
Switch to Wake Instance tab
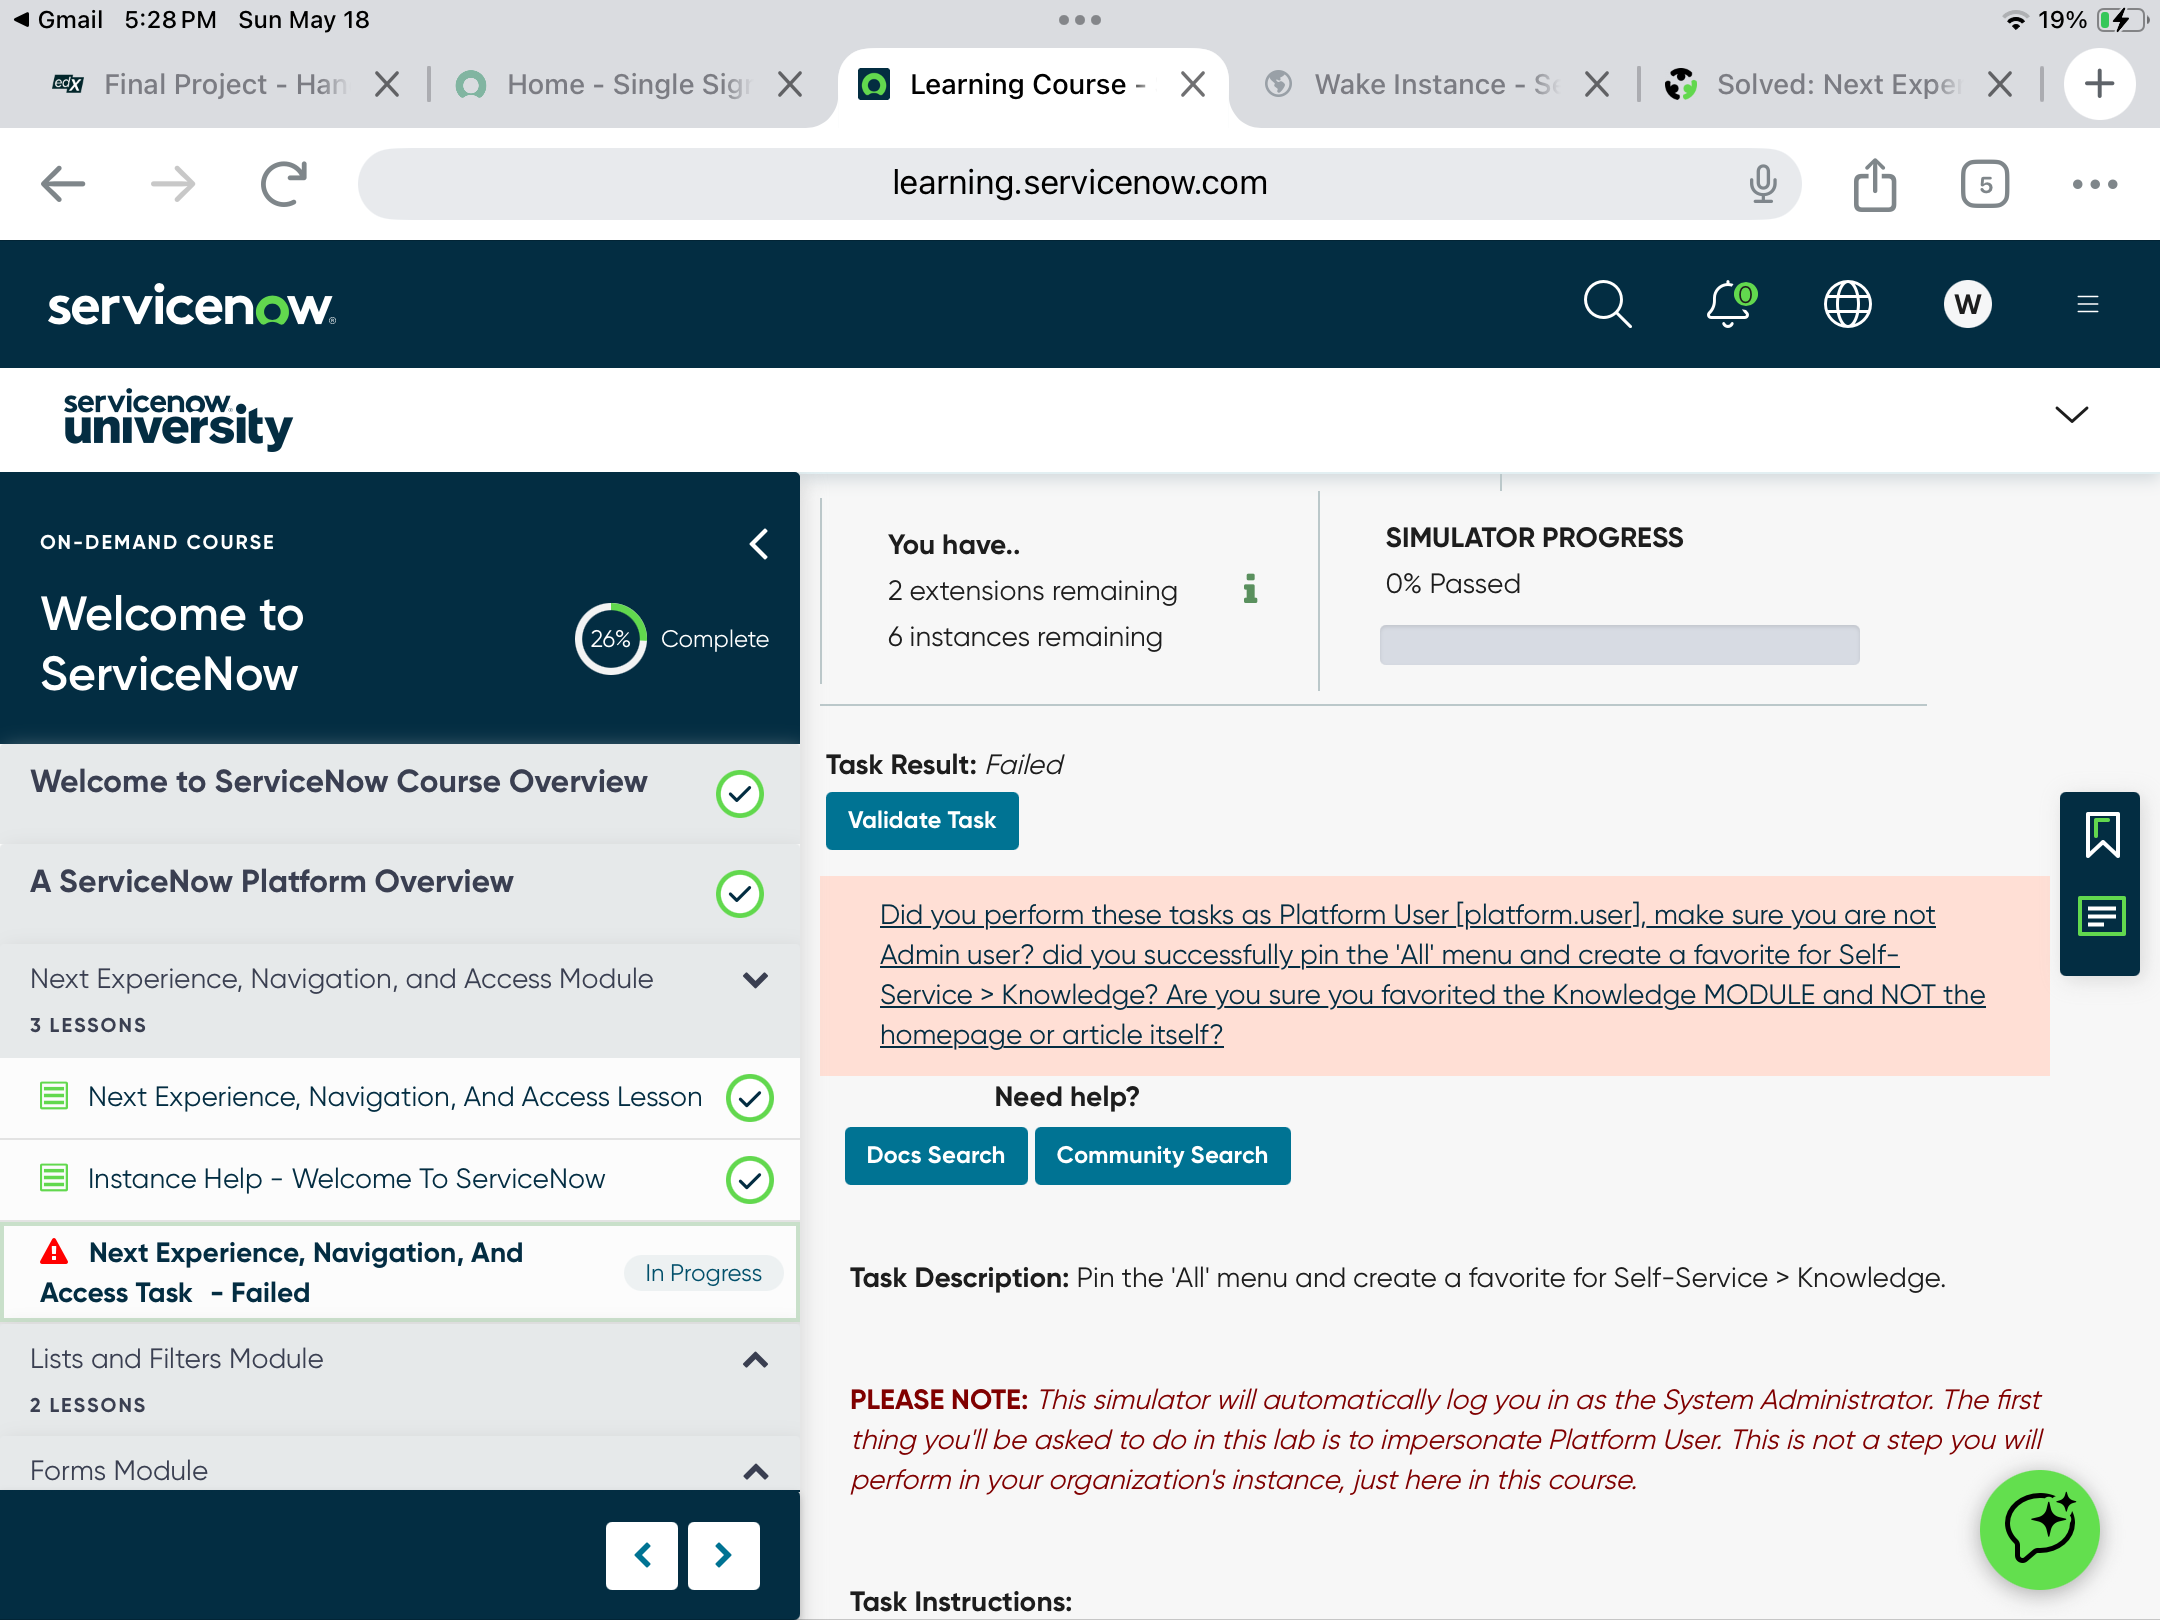click(1410, 85)
